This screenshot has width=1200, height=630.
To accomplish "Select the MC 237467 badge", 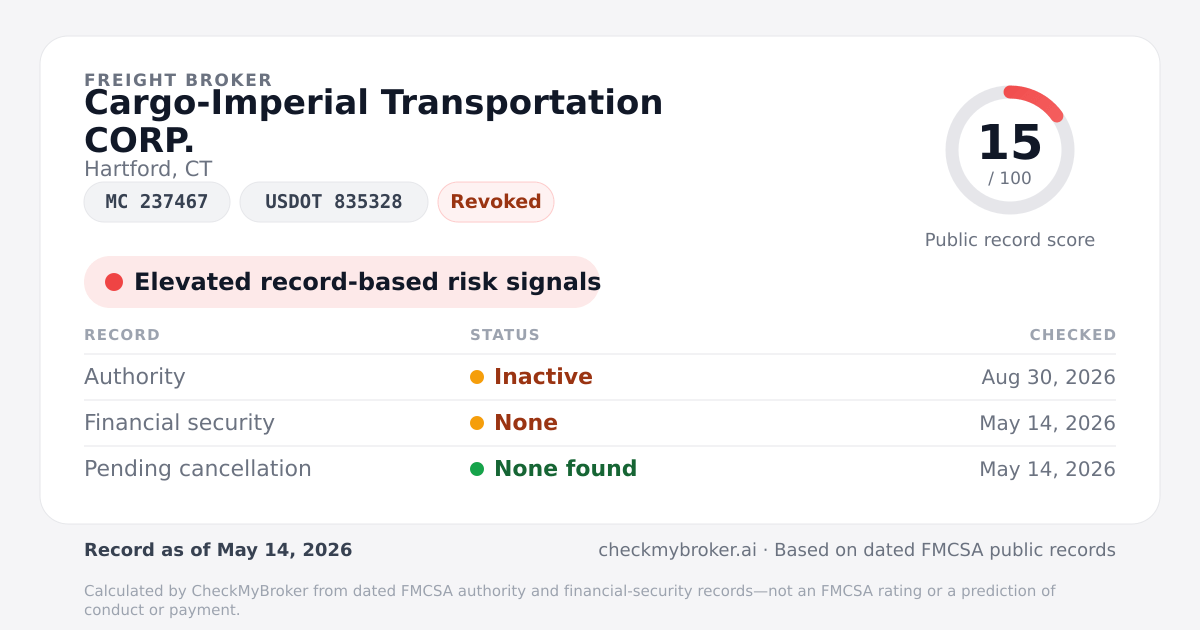I will [x=157, y=202].
